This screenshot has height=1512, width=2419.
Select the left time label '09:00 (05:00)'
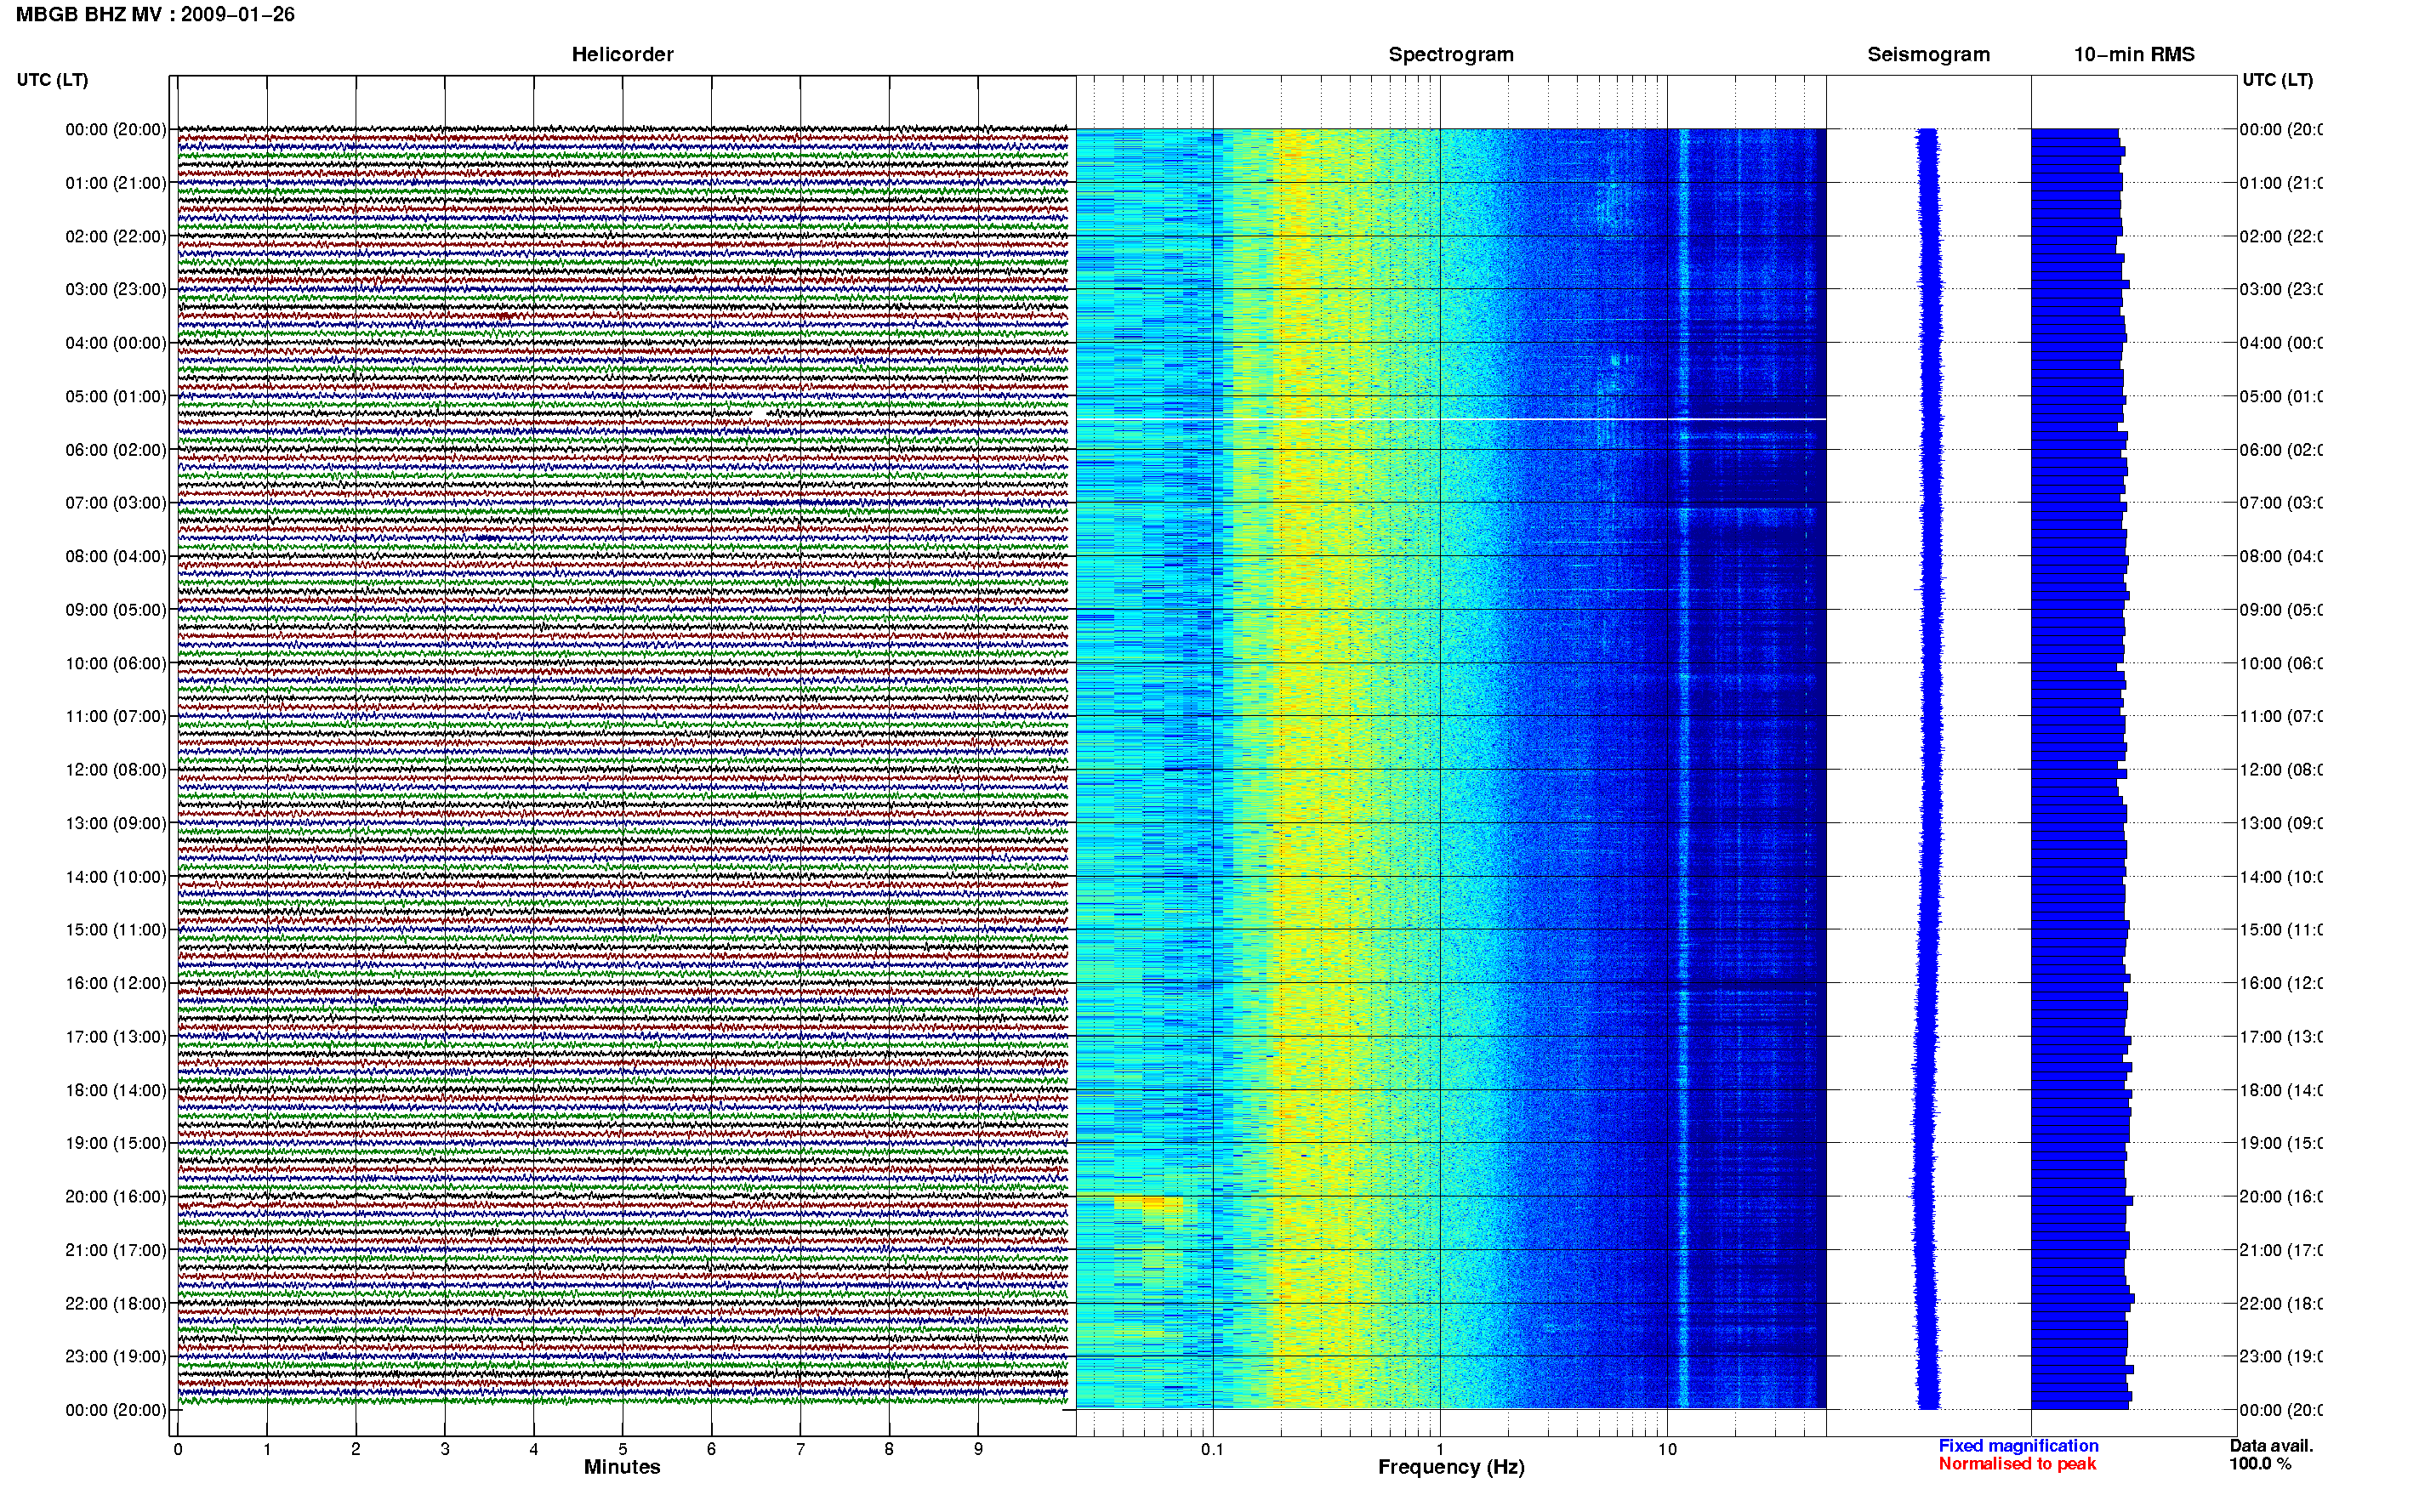coord(116,610)
